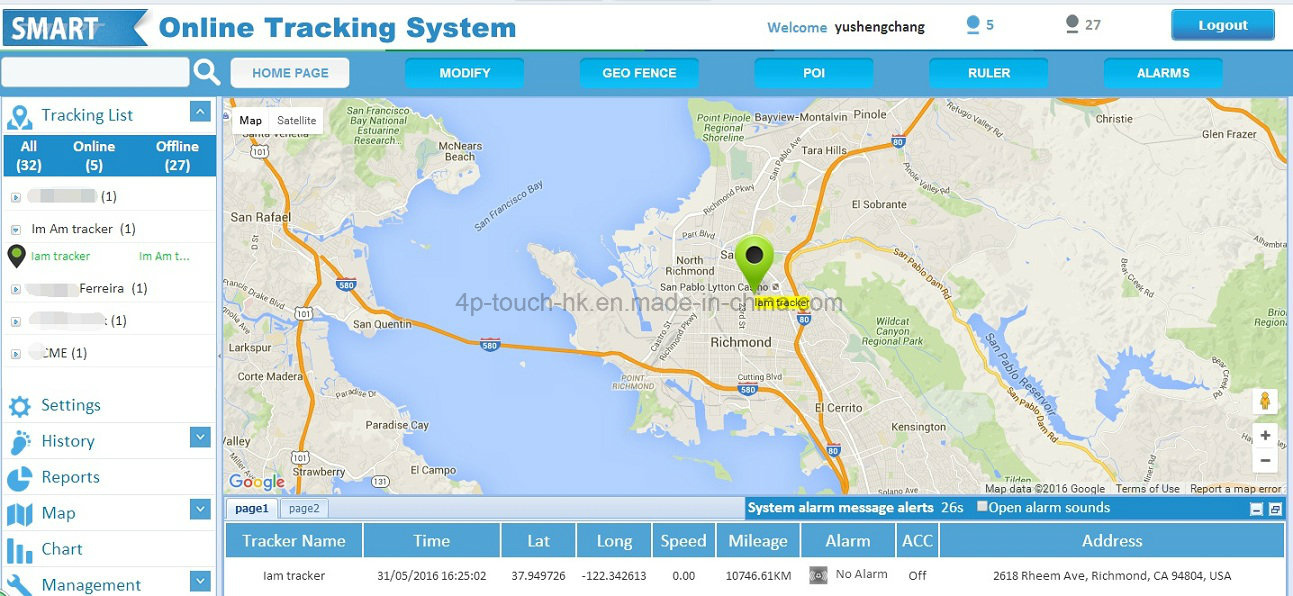Image resolution: width=1293 pixels, height=596 pixels.
Task: Show Online (5) trackers tab
Action: click(x=94, y=156)
